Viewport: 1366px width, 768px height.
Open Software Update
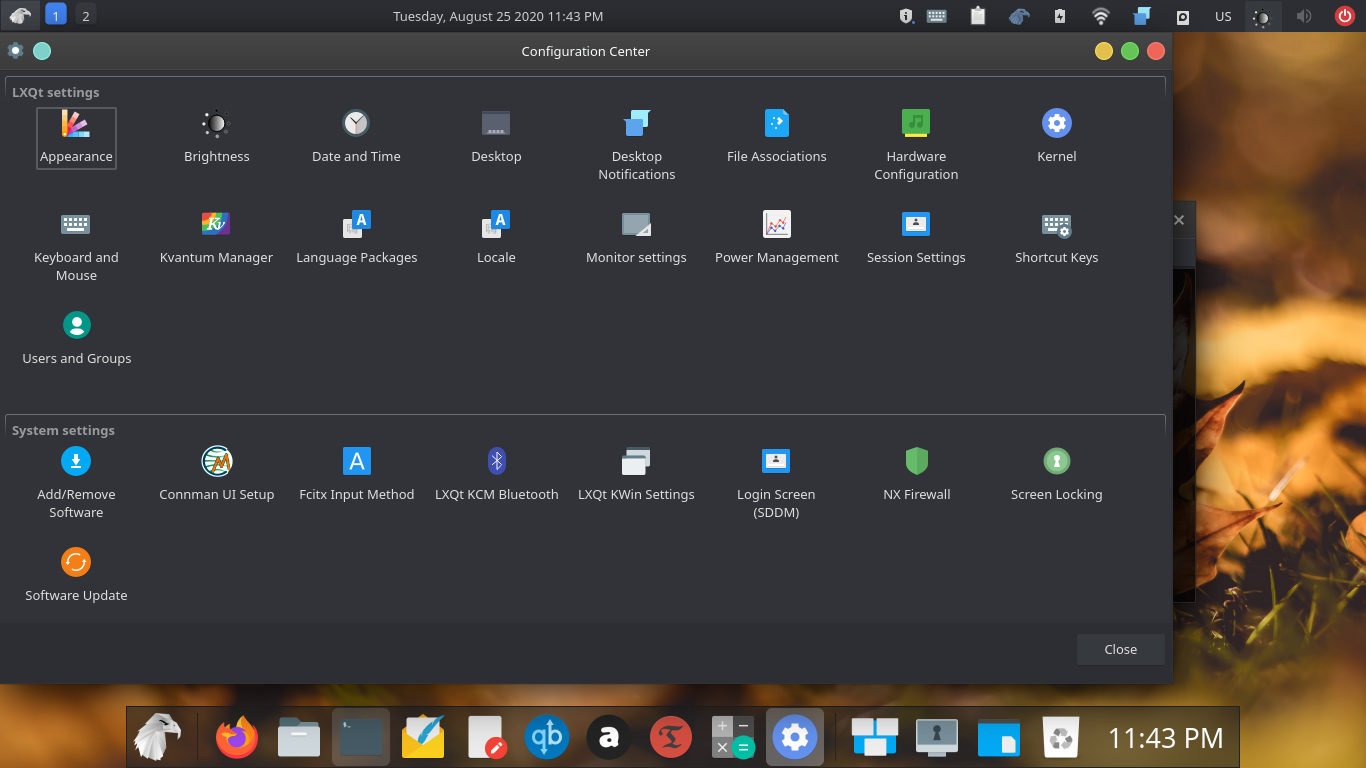[x=76, y=577]
